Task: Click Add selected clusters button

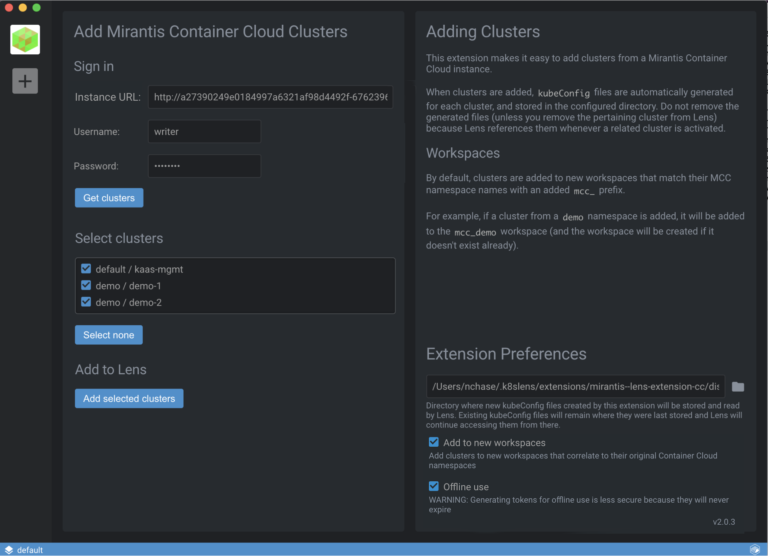Action: (x=129, y=398)
